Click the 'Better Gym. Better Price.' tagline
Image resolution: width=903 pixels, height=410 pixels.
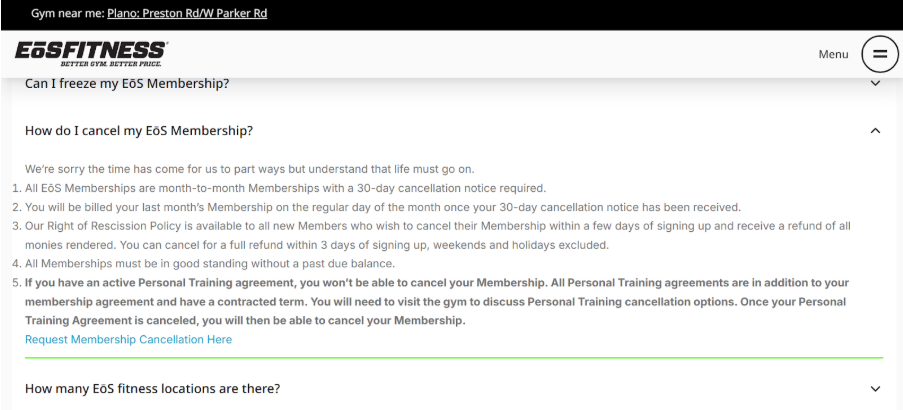coord(111,64)
